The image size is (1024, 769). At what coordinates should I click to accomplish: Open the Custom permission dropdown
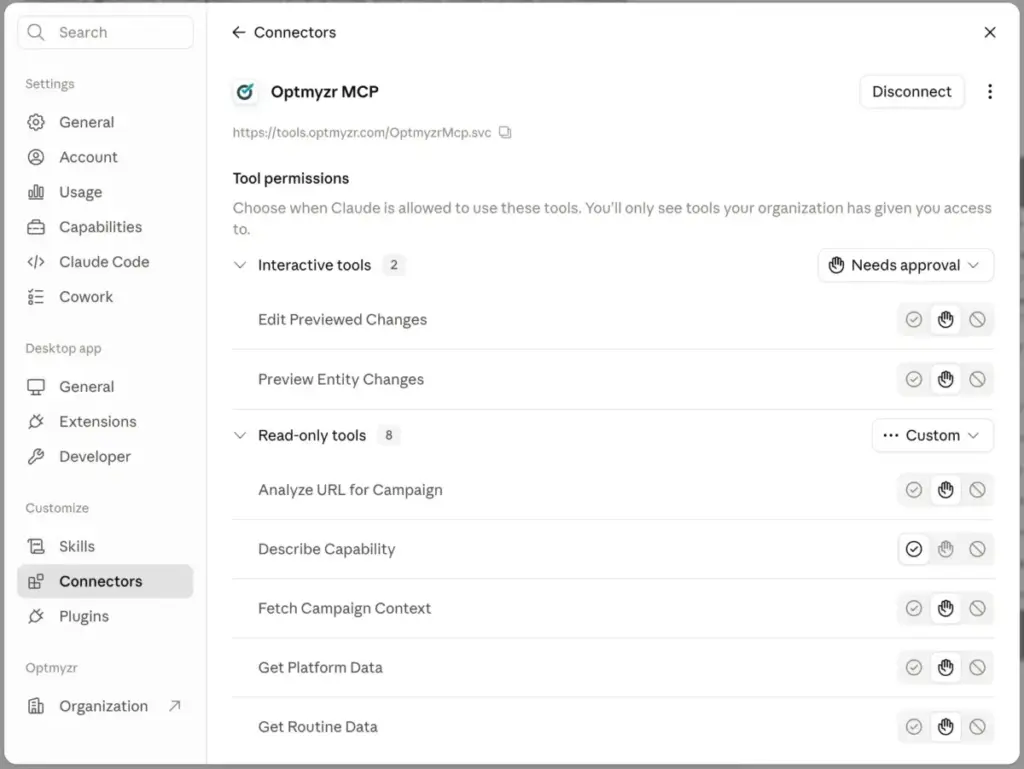pos(932,435)
